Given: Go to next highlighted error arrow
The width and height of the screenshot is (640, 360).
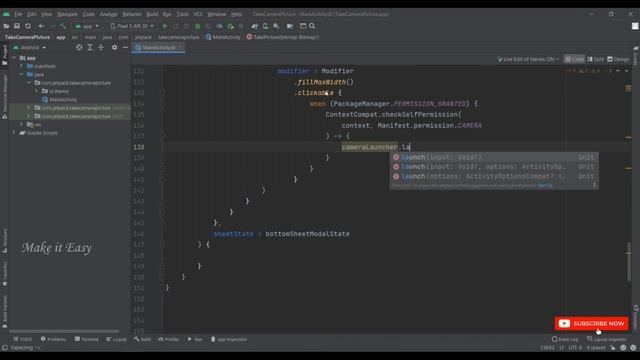Looking at the screenshot, I should [627, 71].
